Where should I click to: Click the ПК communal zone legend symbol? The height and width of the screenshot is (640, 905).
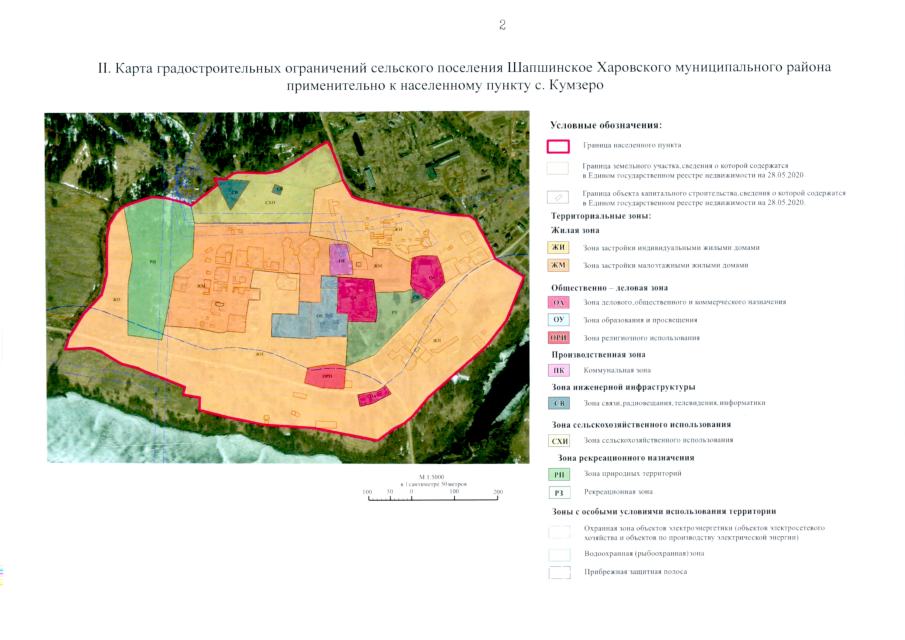point(559,370)
